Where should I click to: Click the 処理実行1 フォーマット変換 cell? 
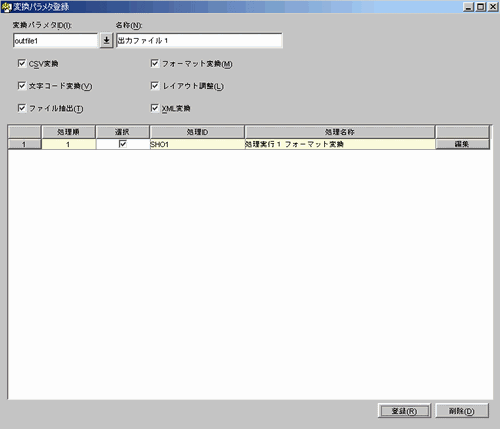[x=340, y=144]
